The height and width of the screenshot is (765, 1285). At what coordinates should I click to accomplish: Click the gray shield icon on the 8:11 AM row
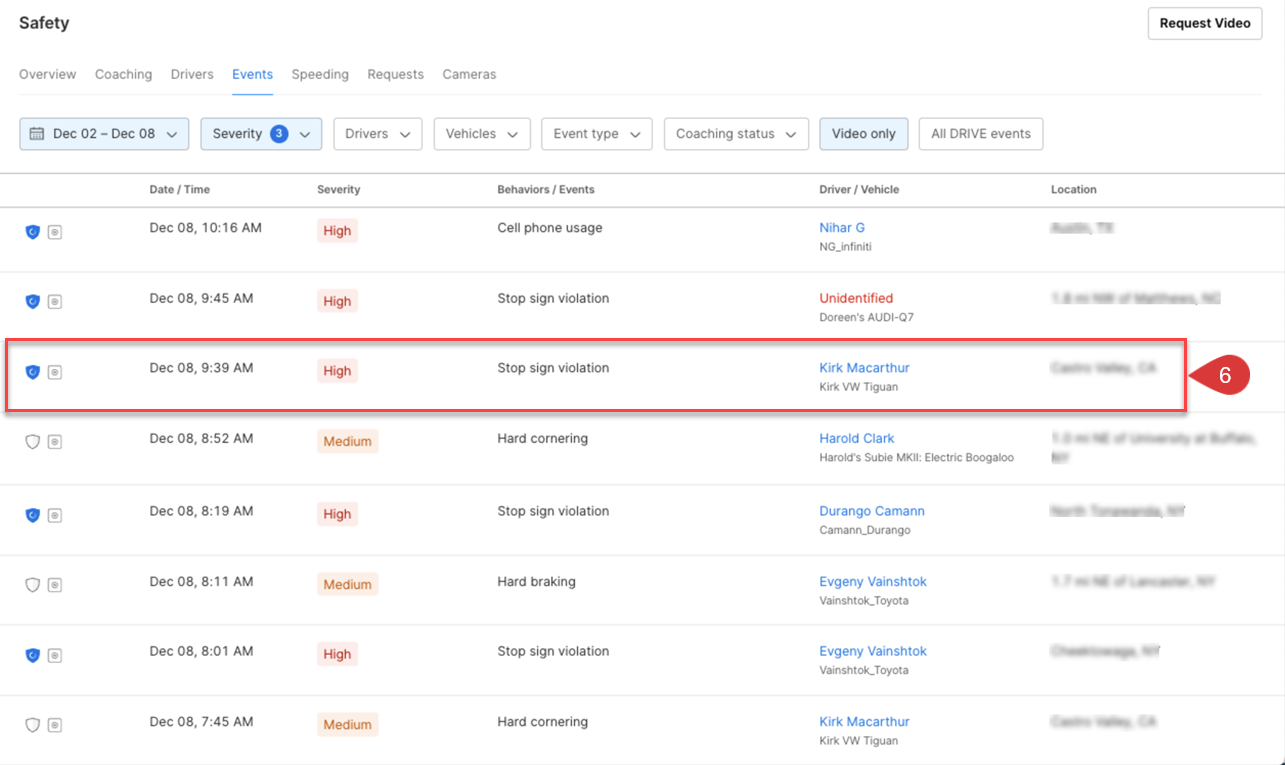(32, 585)
